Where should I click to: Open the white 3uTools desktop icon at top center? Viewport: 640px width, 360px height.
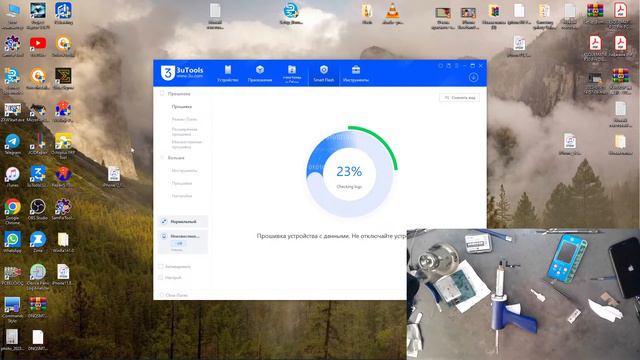[x=291, y=13]
